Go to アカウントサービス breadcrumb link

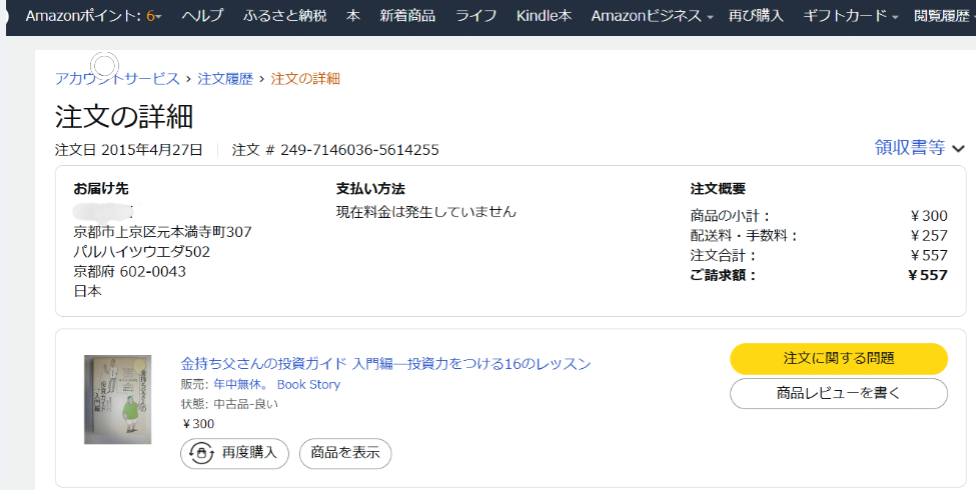pyautogui.click(x=117, y=78)
